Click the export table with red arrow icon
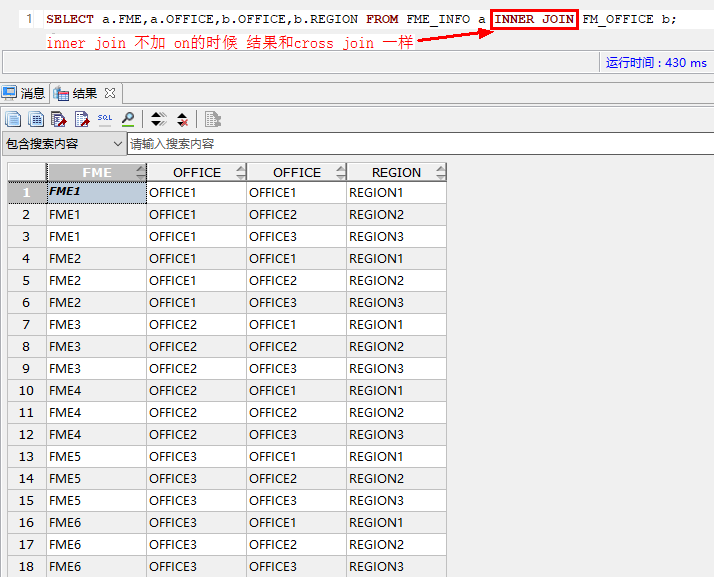 [59, 119]
